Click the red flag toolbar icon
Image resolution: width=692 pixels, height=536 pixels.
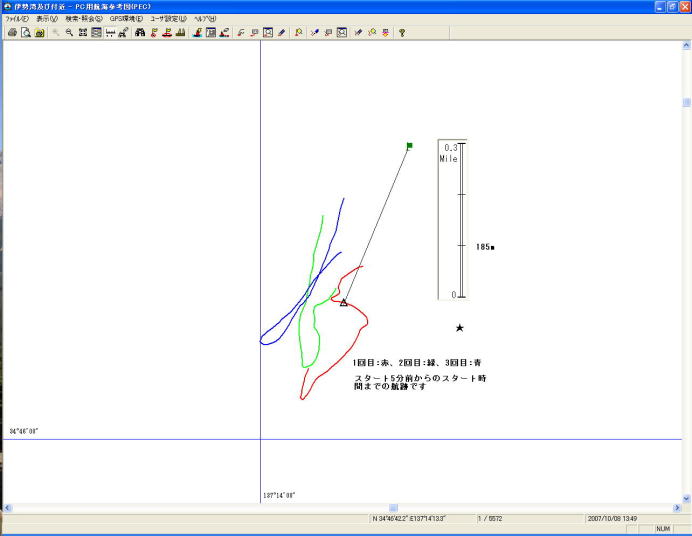(154, 32)
